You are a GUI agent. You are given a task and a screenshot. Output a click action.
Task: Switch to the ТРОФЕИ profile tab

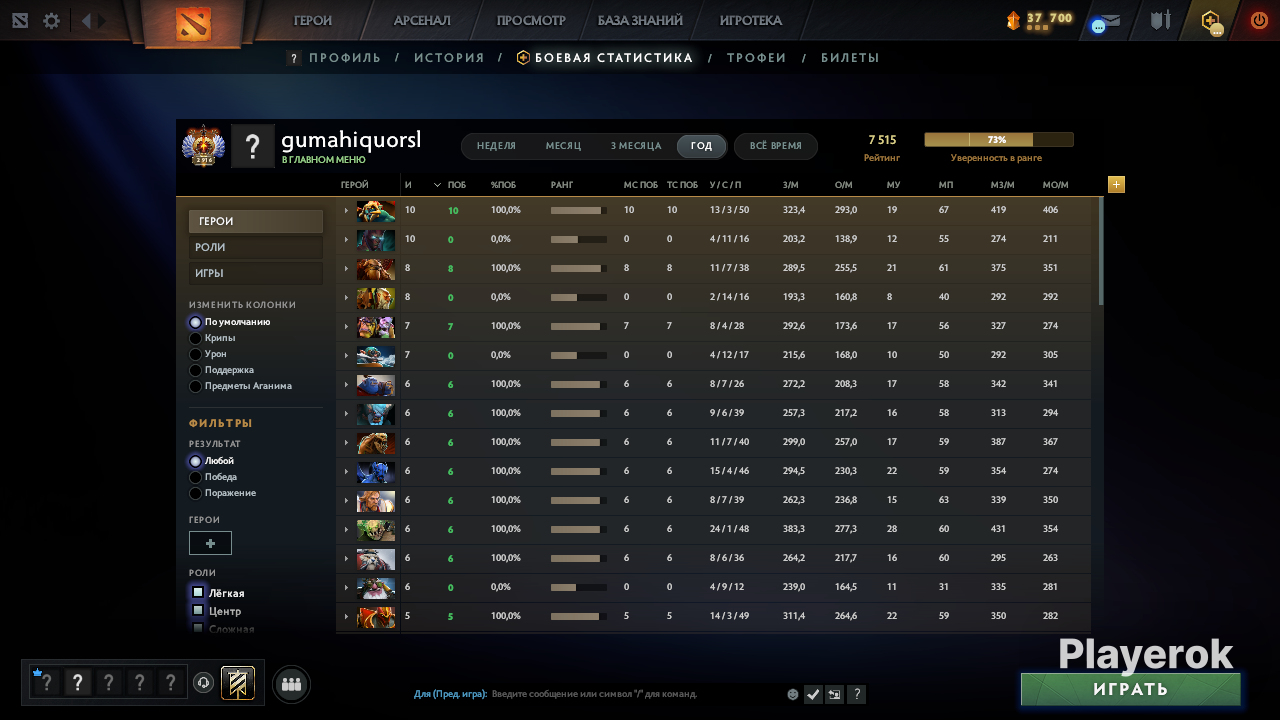coord(757,58)
